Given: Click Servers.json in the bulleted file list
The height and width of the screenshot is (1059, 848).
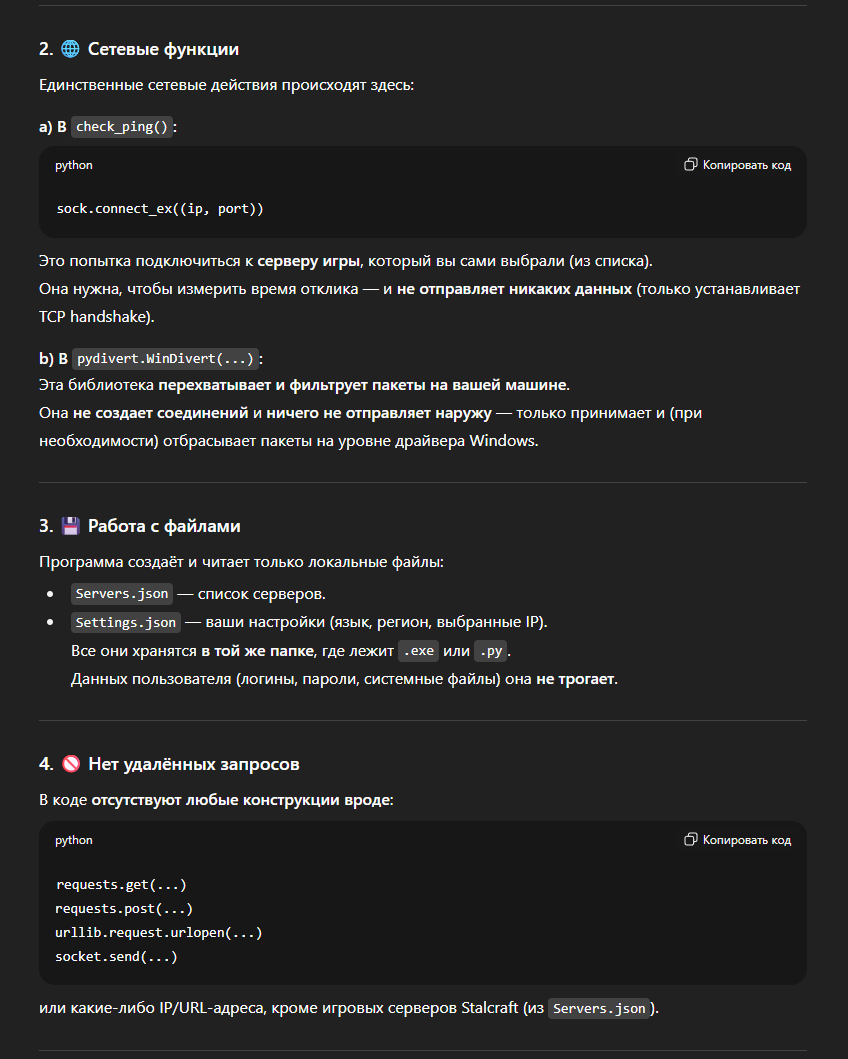Looking at the screenshot, I should point(122,593).
